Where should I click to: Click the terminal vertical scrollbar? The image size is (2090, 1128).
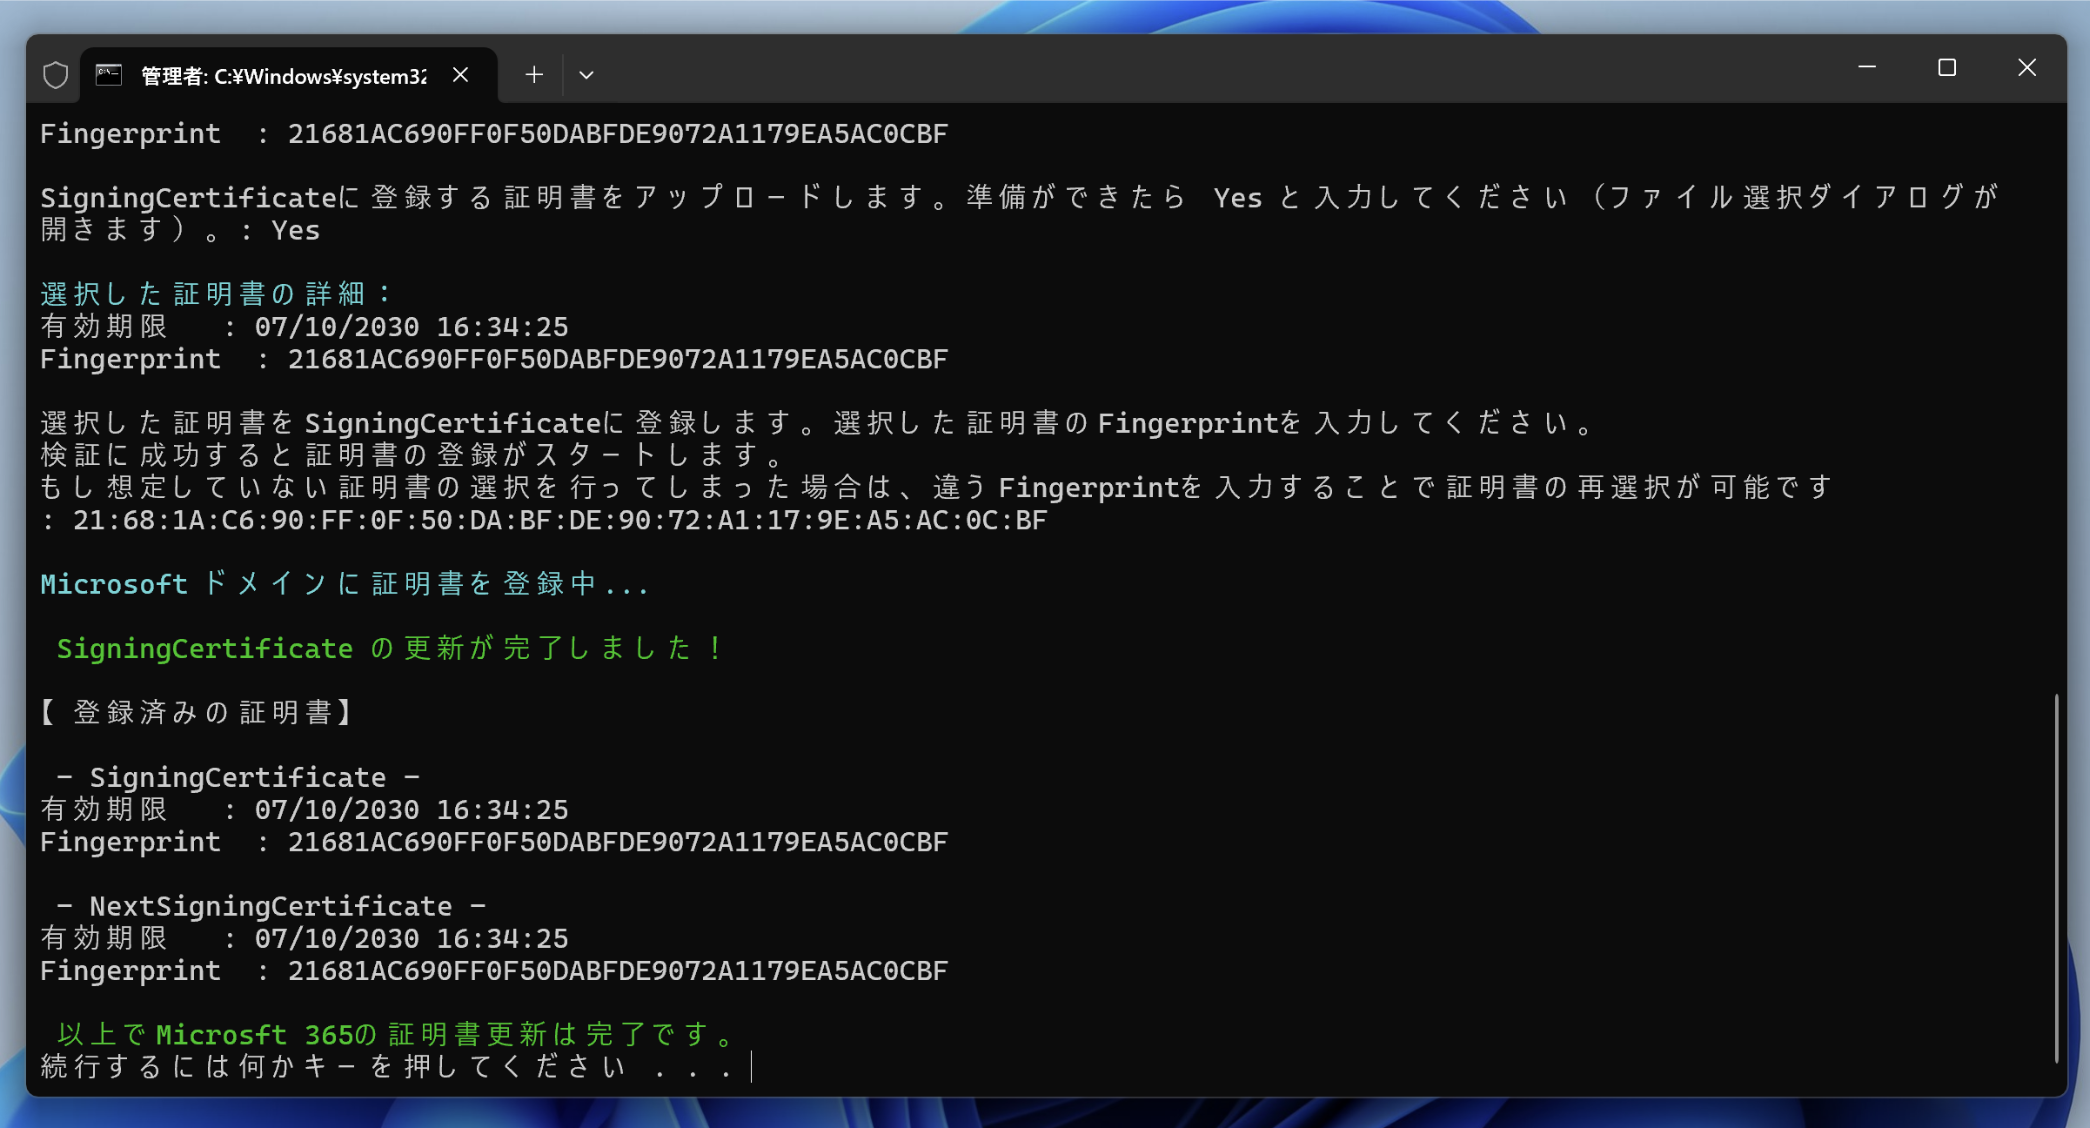[2056, 878]
